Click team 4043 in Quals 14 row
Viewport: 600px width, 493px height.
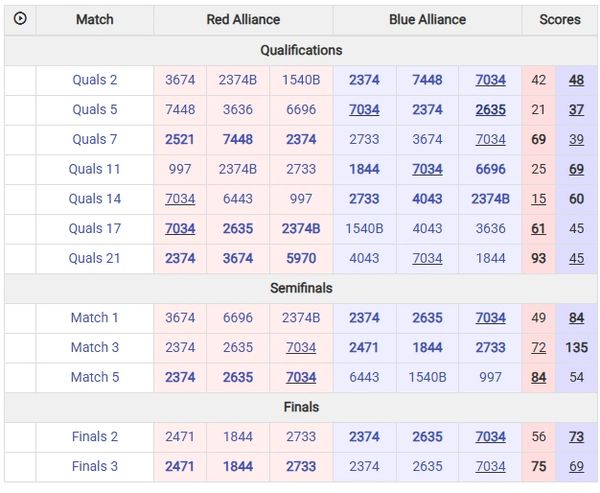(x=427, y=199)
